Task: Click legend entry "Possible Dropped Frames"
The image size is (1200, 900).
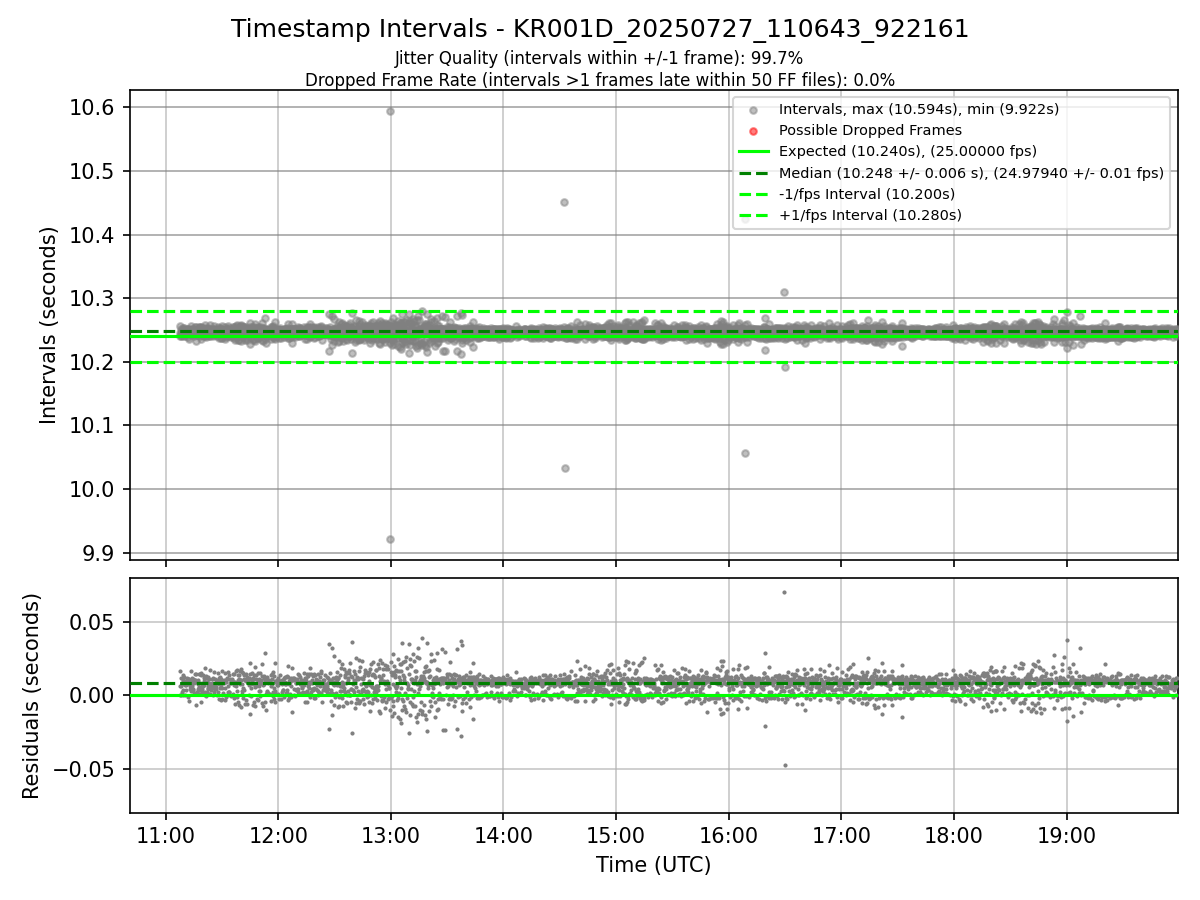Action: [870, 130]
